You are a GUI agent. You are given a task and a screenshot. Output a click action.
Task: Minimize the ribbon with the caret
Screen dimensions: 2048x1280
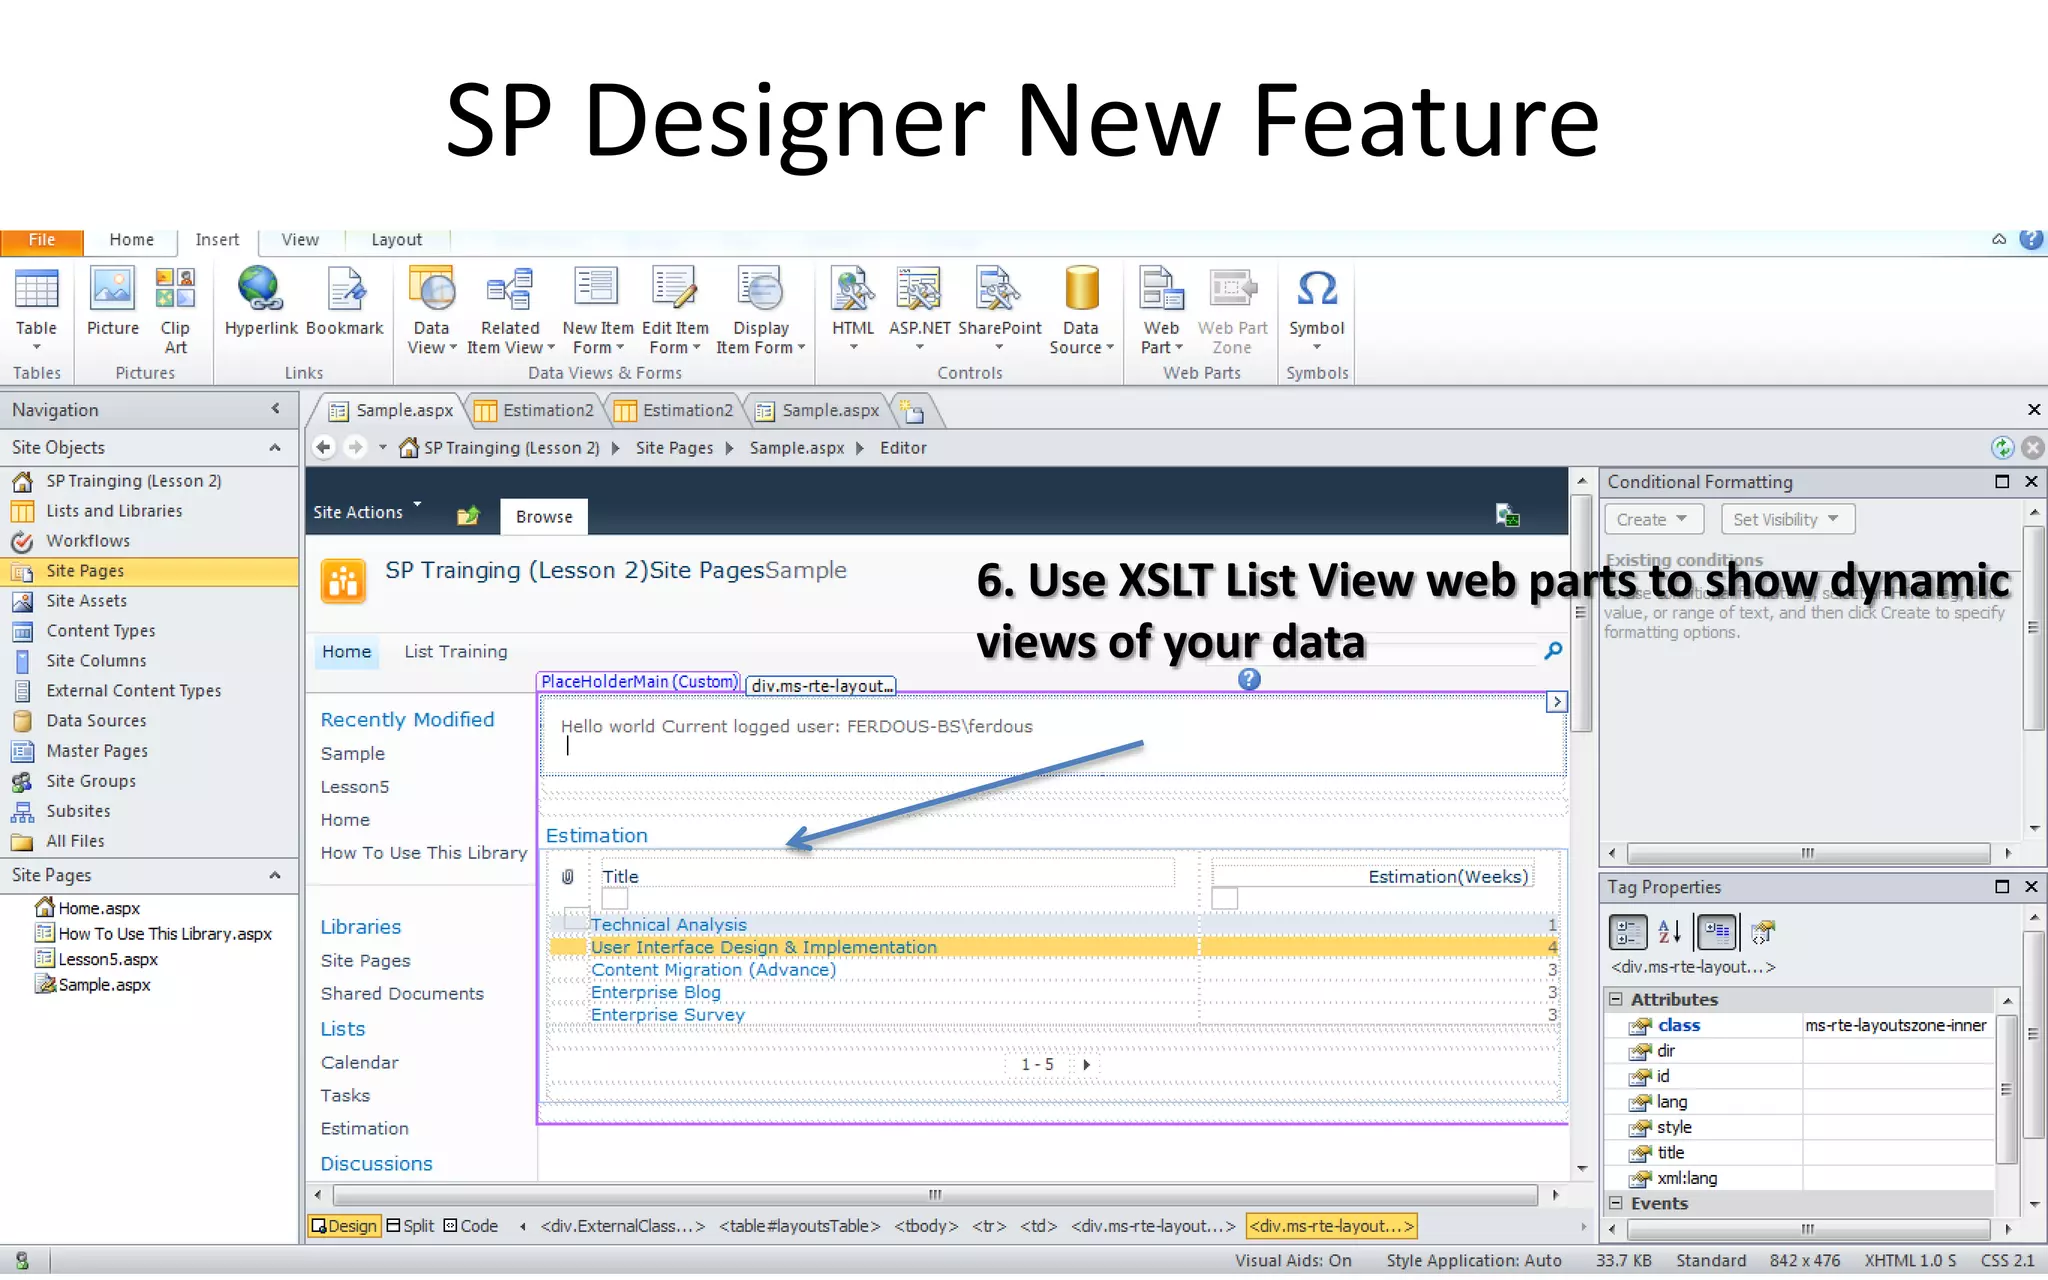[1999, 239]
